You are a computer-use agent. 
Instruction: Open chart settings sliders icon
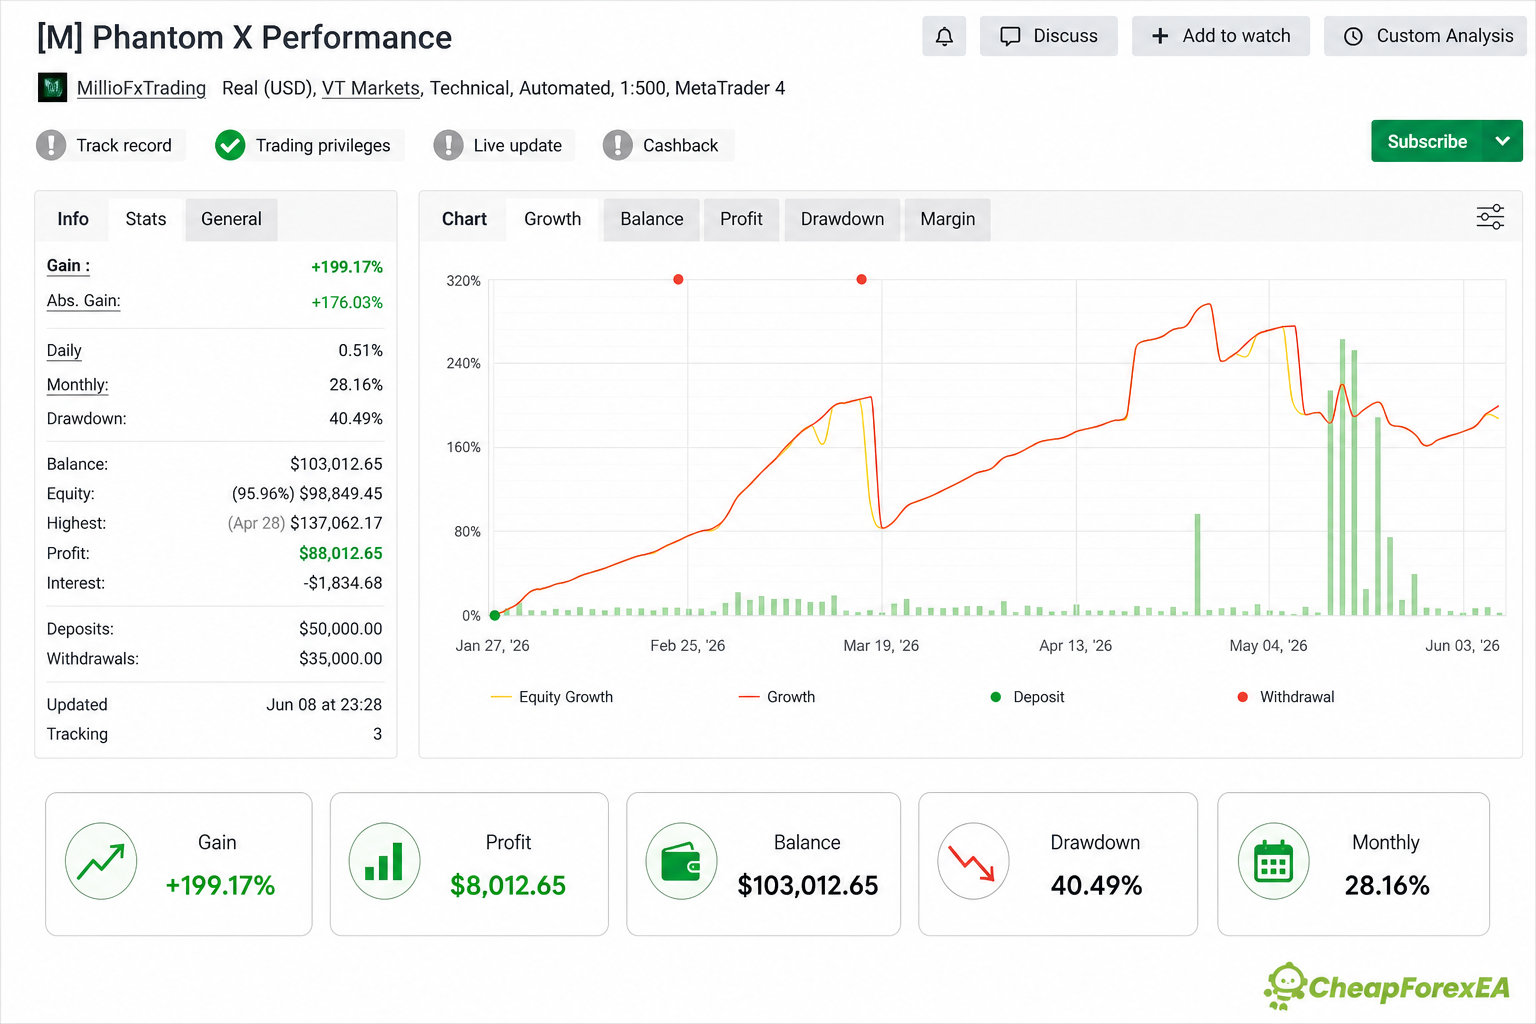click(1490, 217)
